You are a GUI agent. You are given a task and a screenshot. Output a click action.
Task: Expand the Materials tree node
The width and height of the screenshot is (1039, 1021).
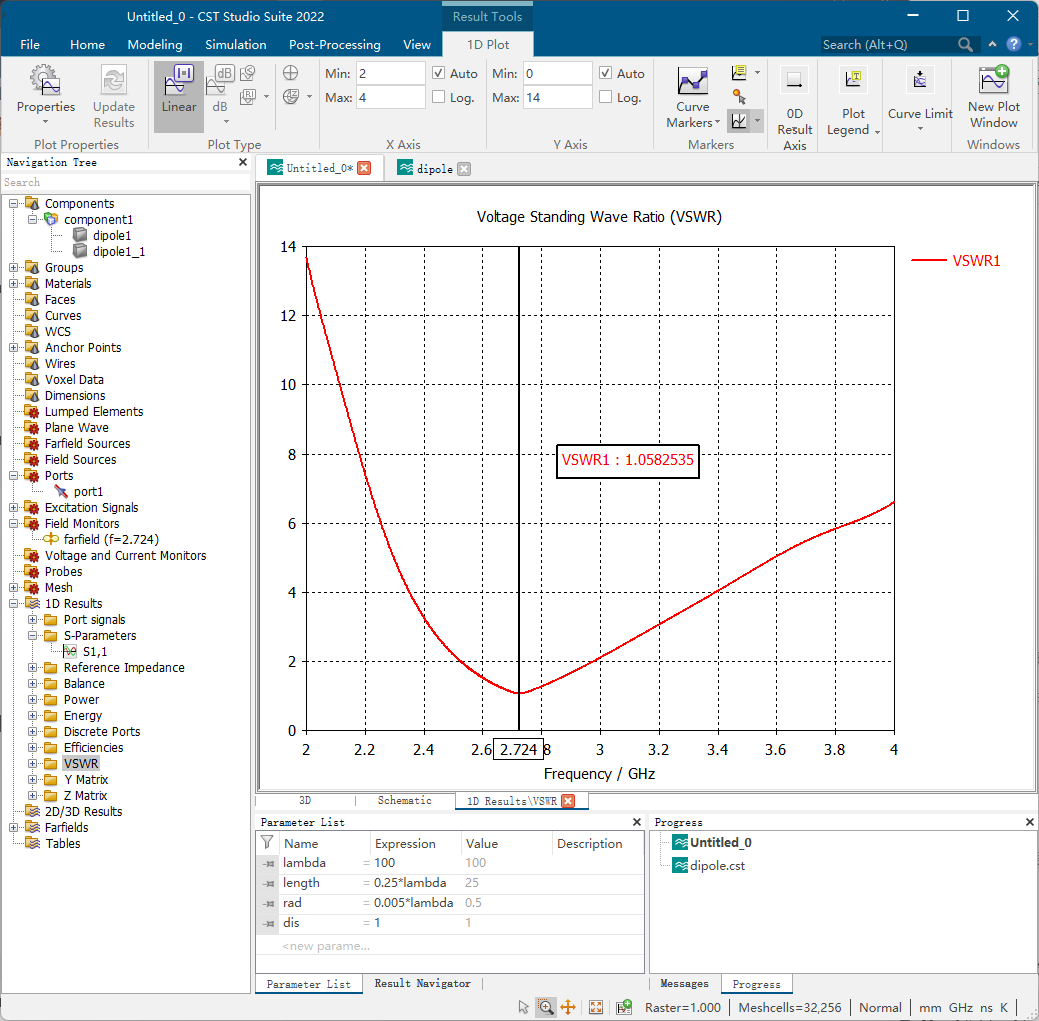pyautogui.click(x=13, y=284)
